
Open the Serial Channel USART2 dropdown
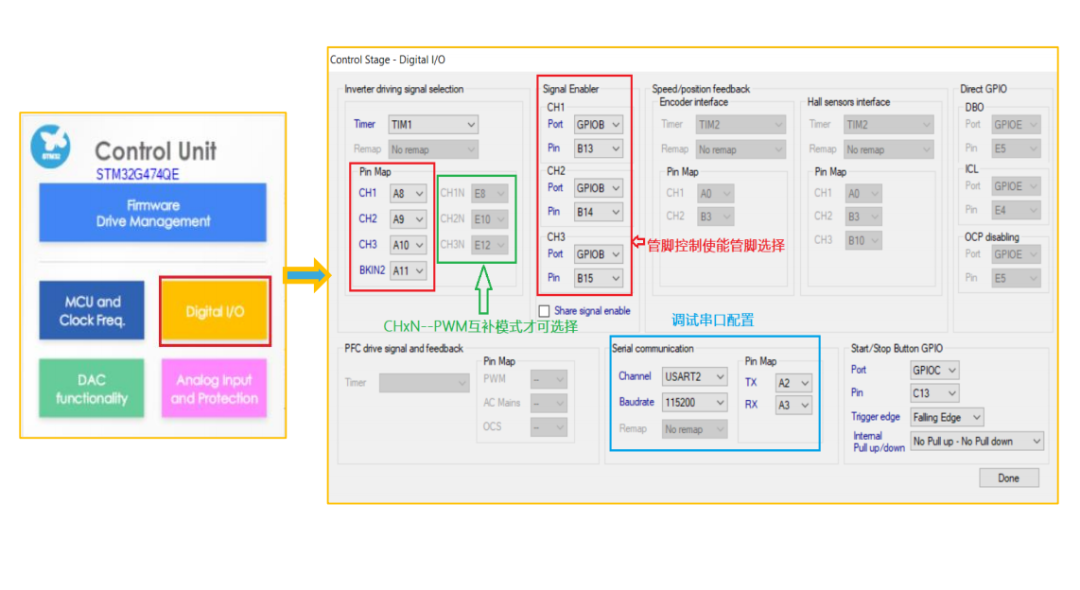coord(693,377)
